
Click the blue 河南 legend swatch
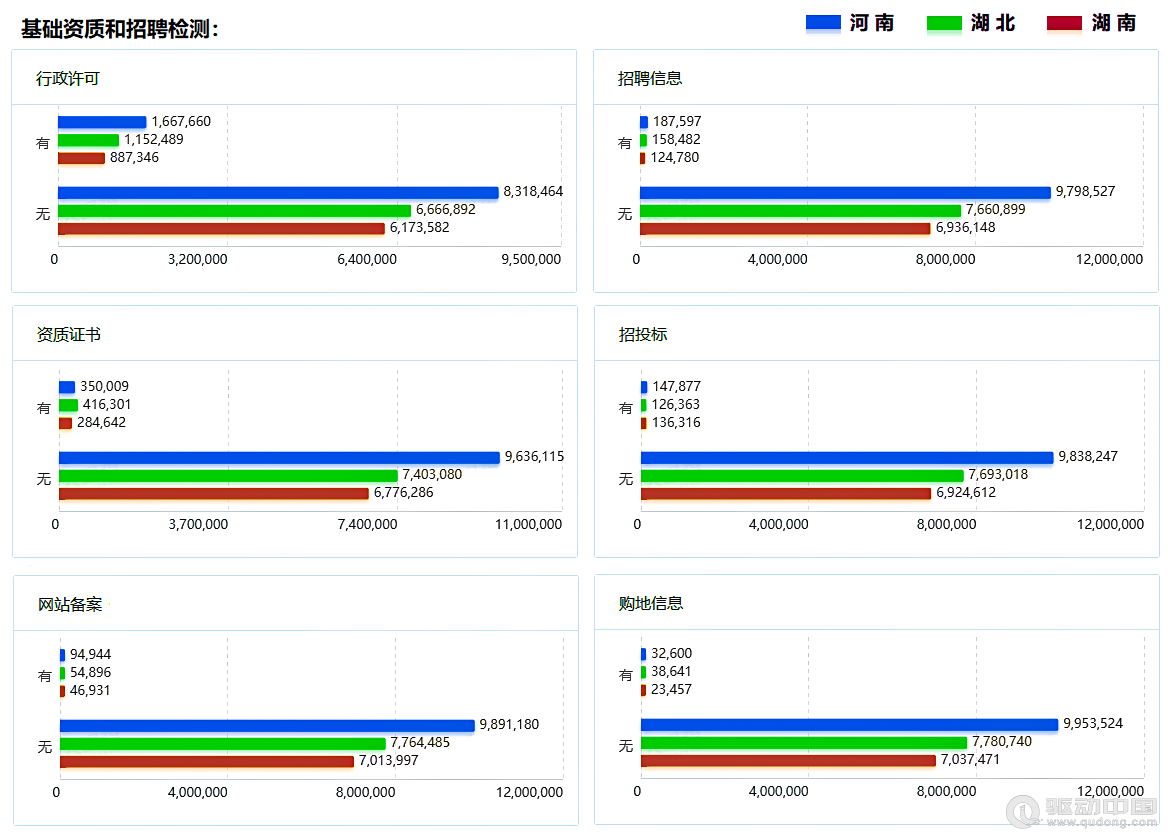(x=823, y=23)
